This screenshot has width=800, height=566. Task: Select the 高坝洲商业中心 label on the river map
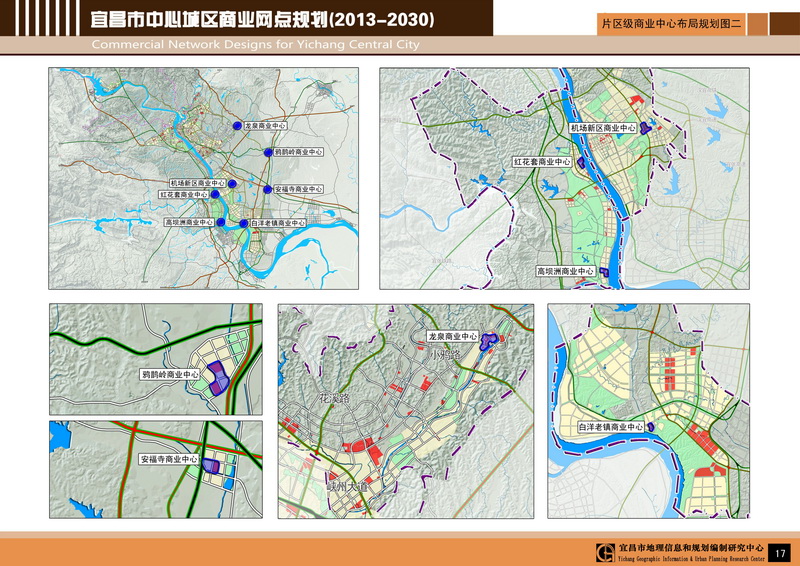pyautogui.click(x=565, y=271)
